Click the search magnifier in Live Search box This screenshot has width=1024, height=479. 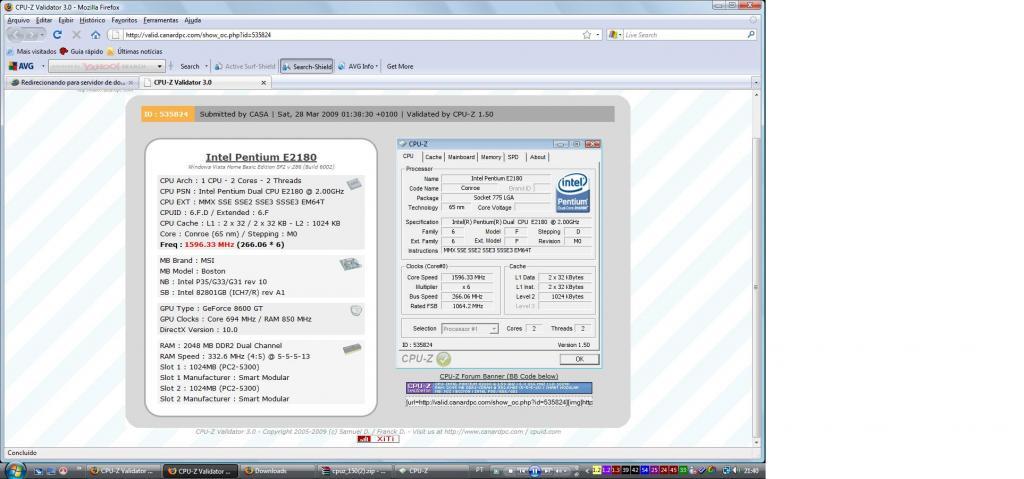click(751, 35)
